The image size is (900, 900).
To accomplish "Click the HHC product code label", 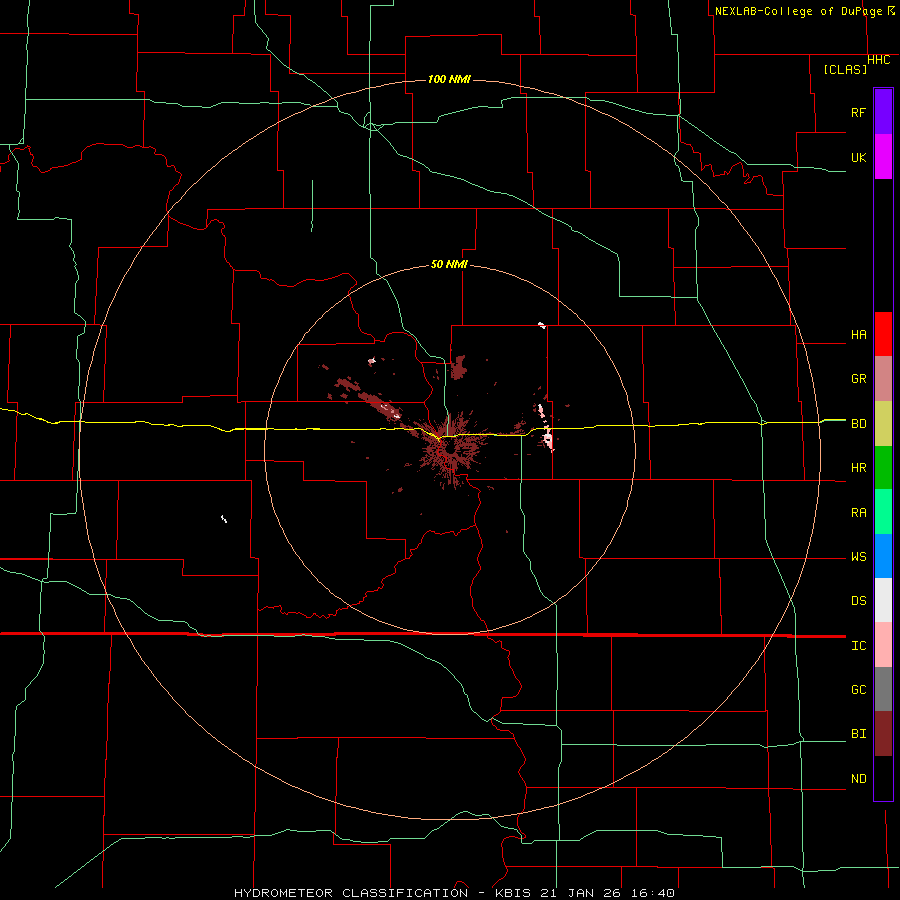I will click(878, 60).
